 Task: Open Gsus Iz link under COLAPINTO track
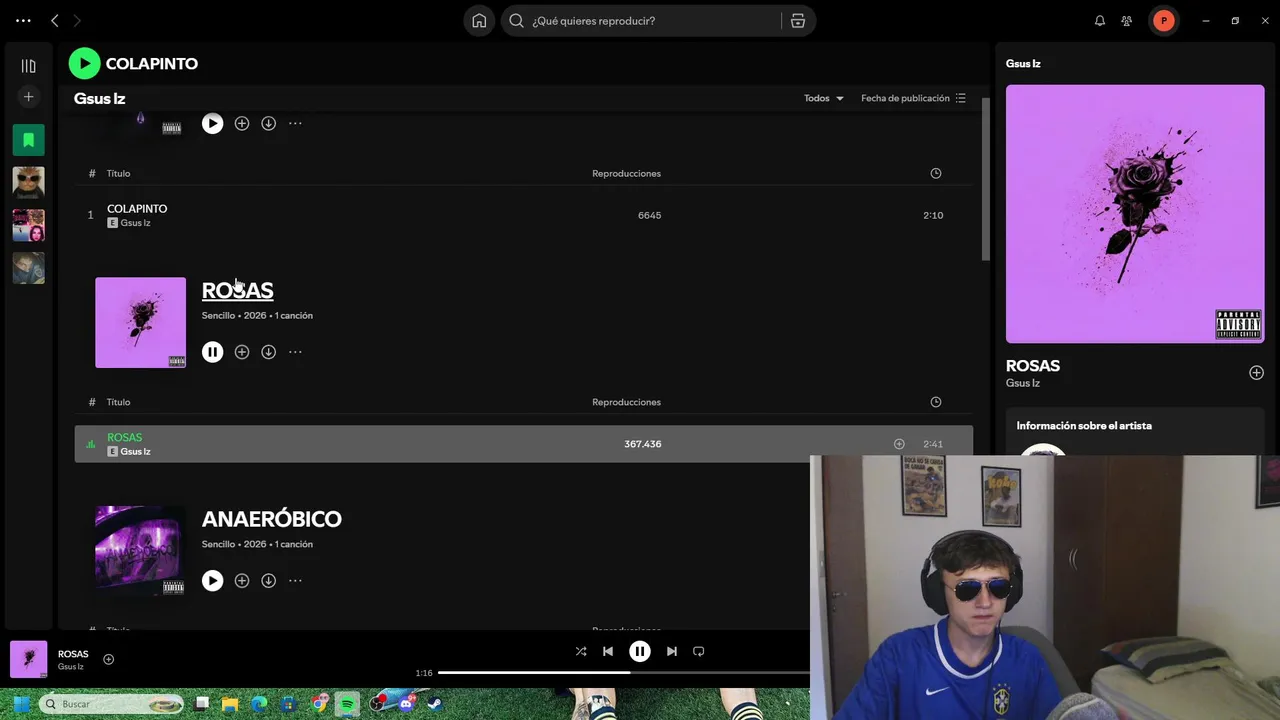pyautogui.click(x=135, y=223)
